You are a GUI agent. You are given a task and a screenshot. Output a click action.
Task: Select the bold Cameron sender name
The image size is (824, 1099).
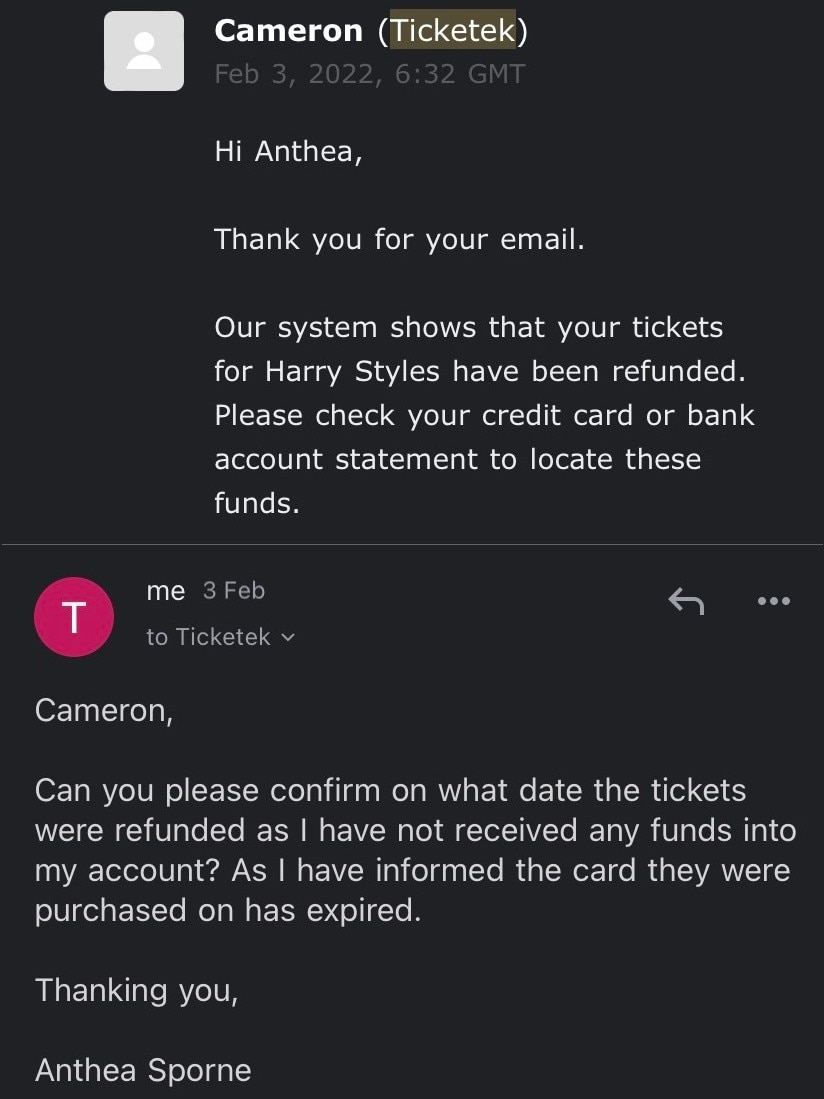pos(289,31)
